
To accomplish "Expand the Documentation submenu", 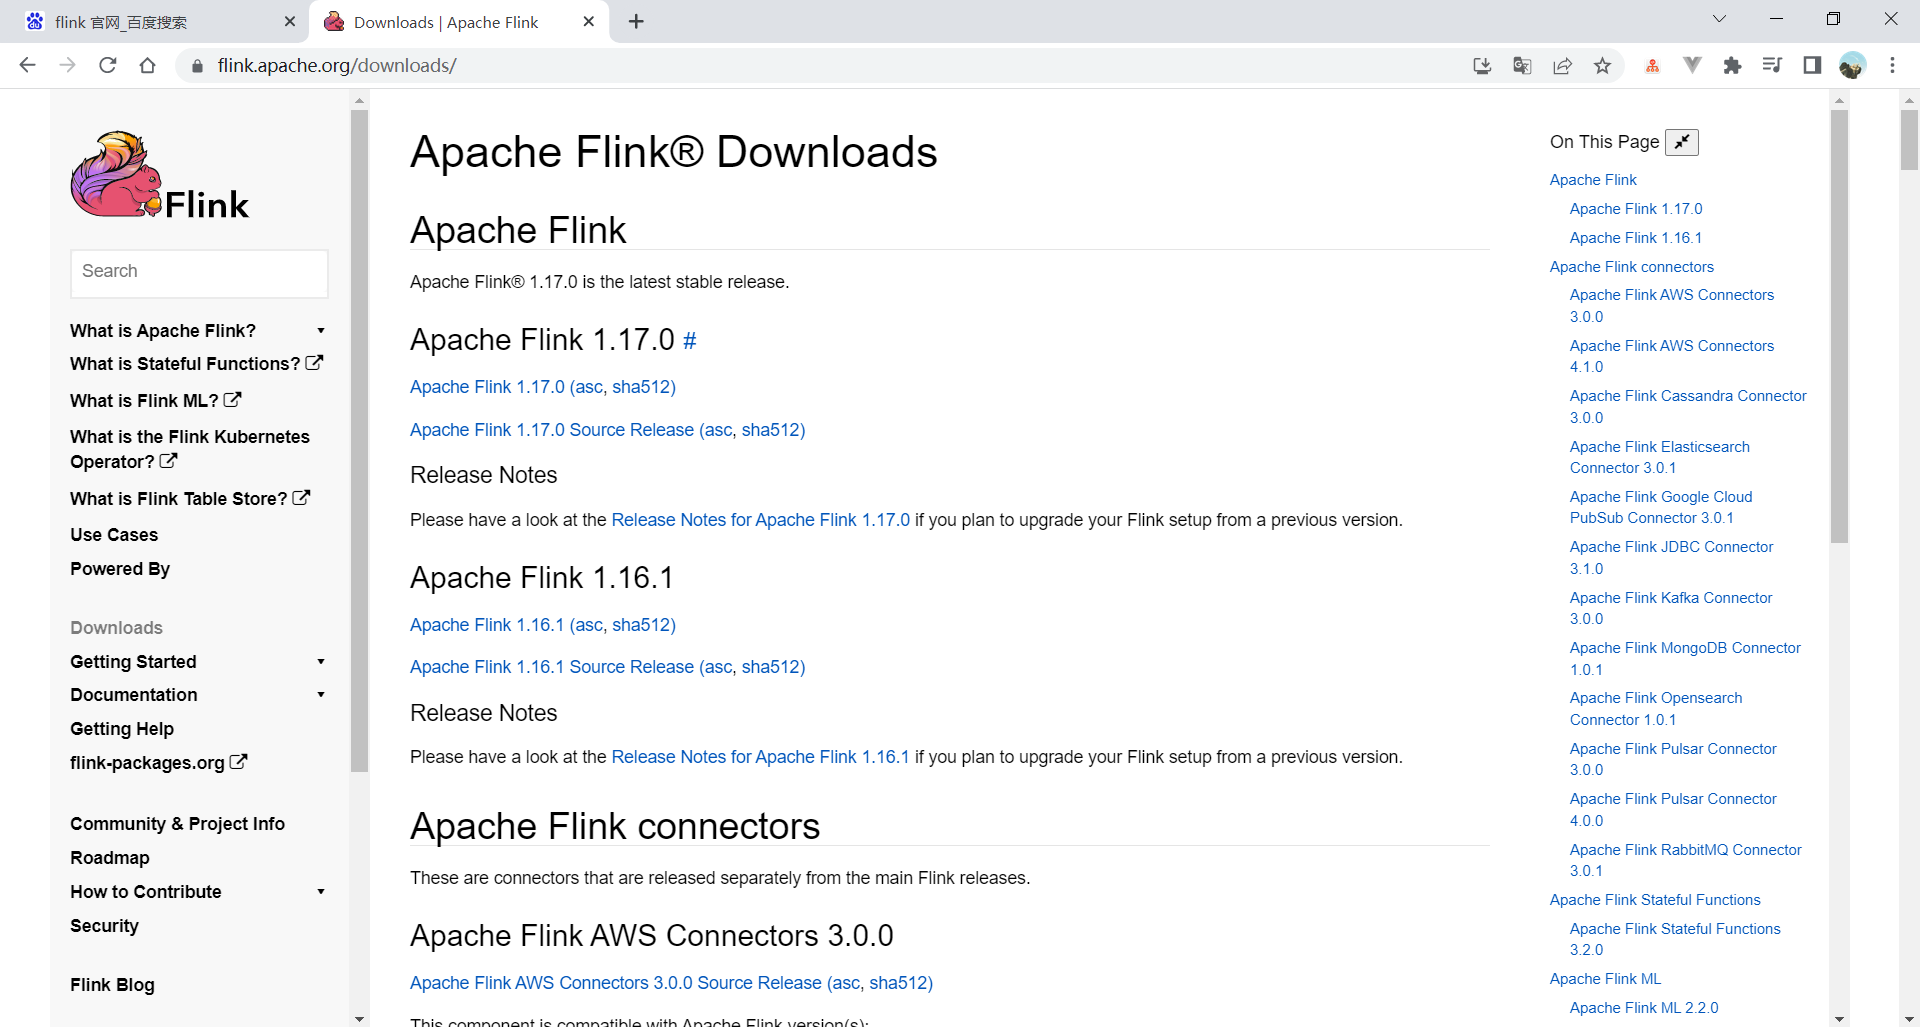I will [321, 695].
